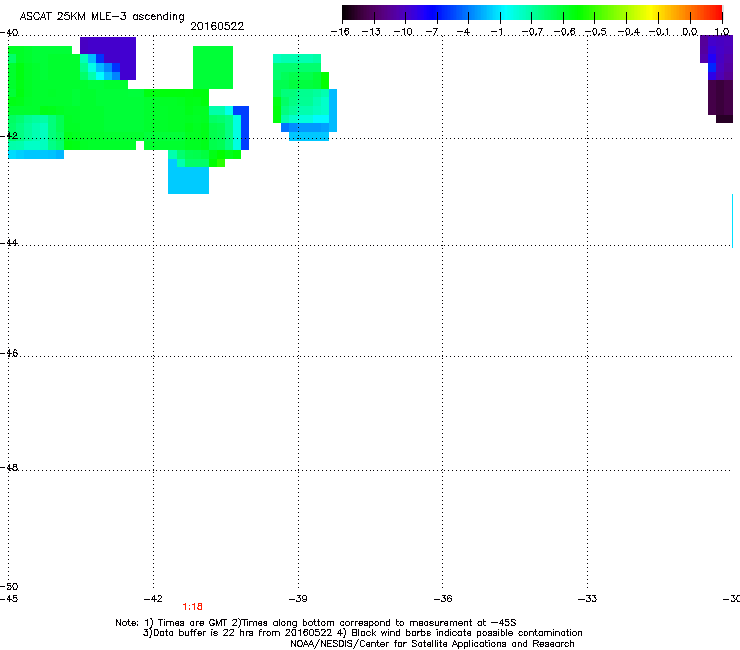Click the "-48" latitude axis label
Viewport: 740px width, 650px height.
(9, 467)
